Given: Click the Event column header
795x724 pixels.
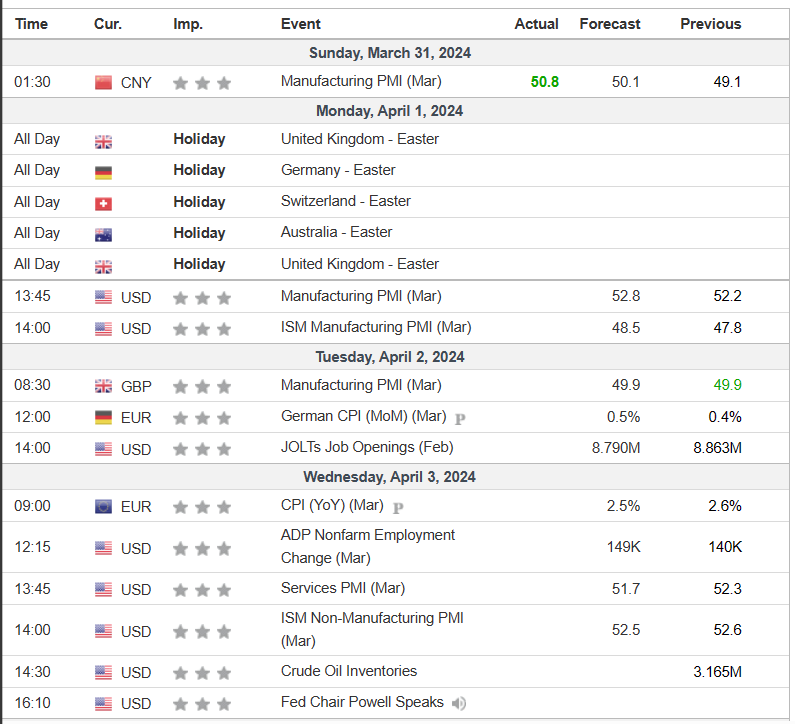Looking at the screenshot, I should point(301,24).
